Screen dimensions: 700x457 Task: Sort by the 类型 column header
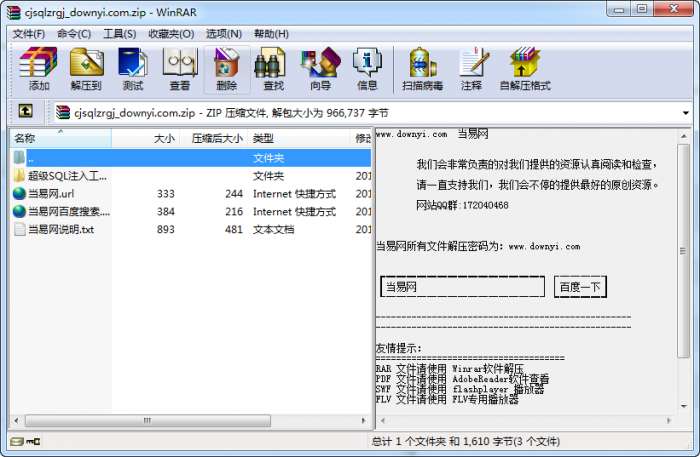click(x=299, y=138)
